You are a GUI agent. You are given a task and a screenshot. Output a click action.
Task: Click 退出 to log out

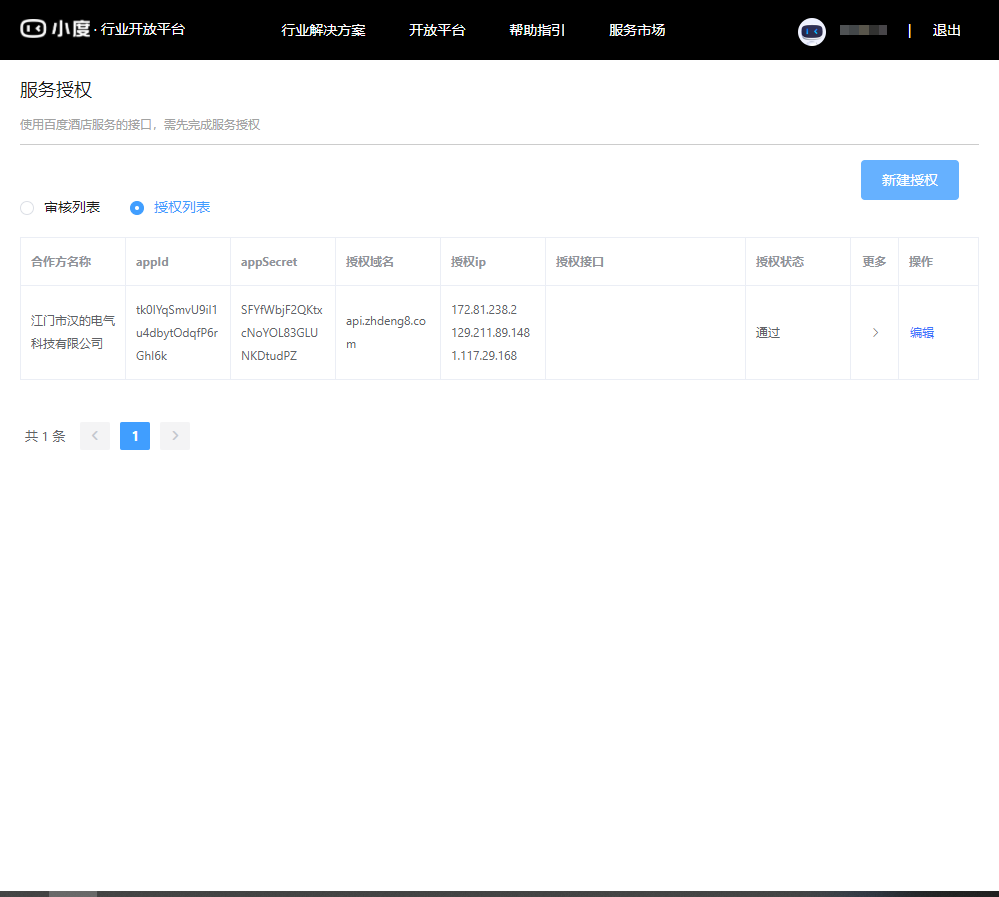(x=946, y=30)
